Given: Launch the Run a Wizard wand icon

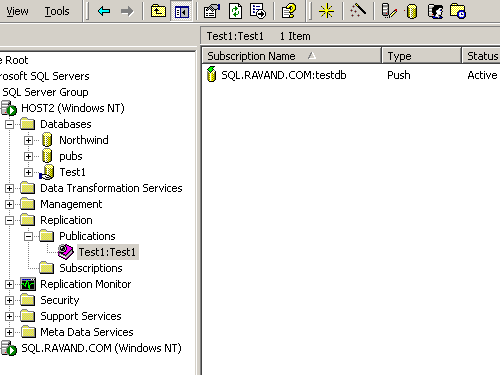Looking at the screenshot, I should click(358, 11).
